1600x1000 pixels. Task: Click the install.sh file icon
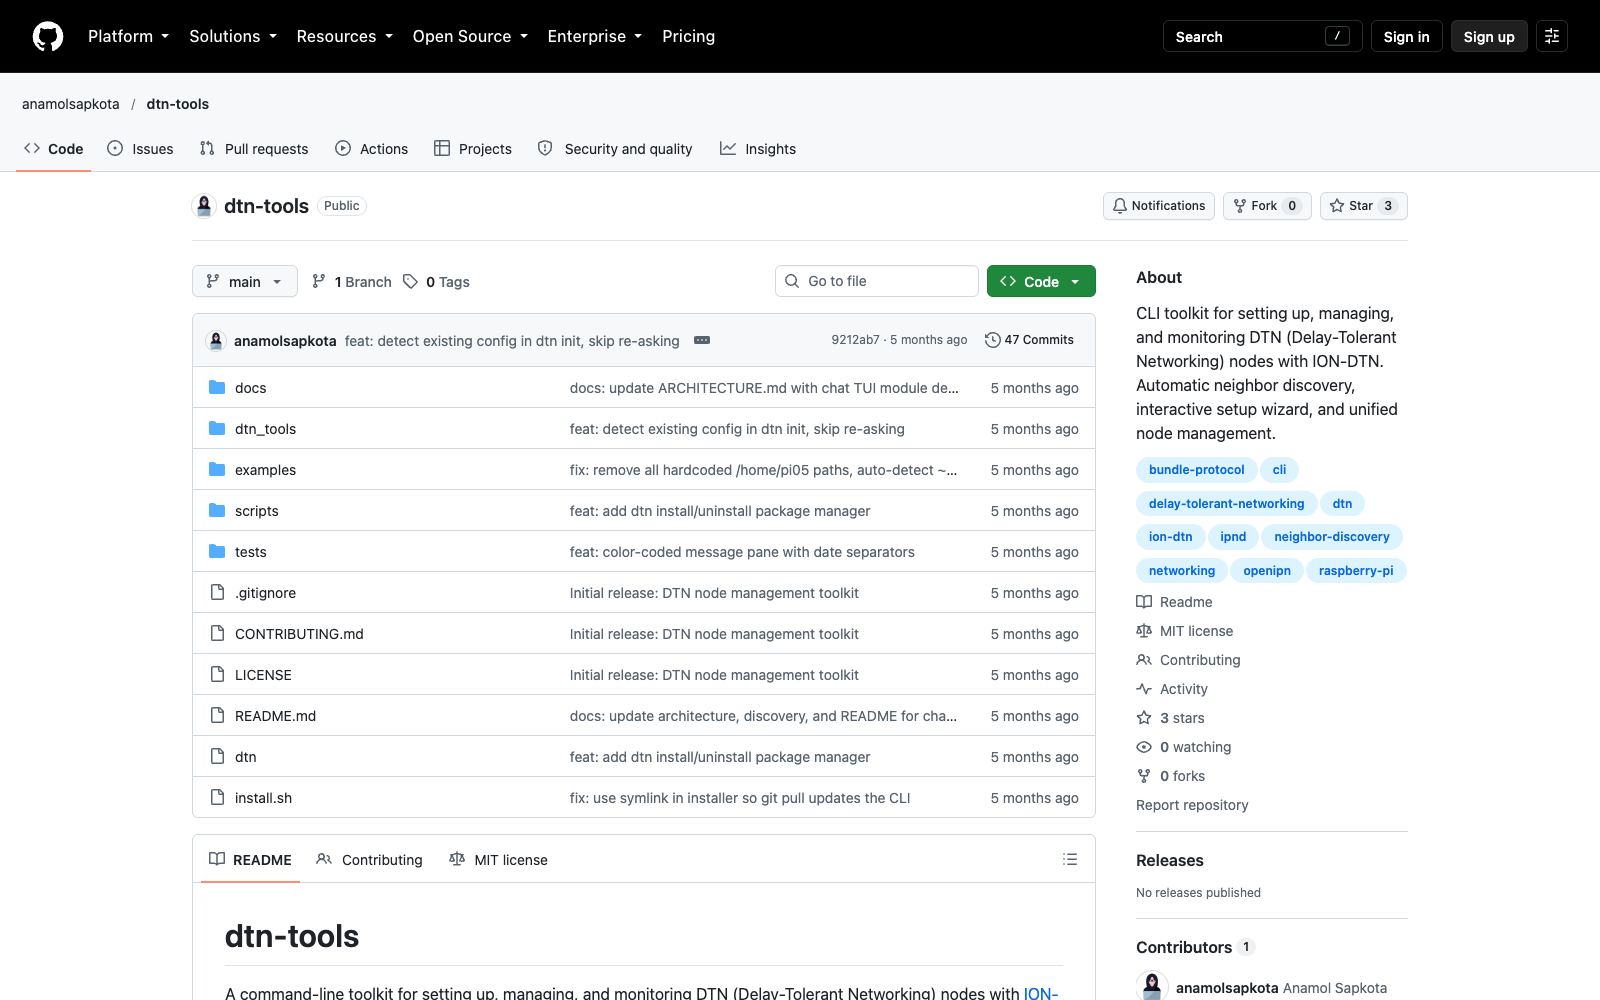pos(217,797)
